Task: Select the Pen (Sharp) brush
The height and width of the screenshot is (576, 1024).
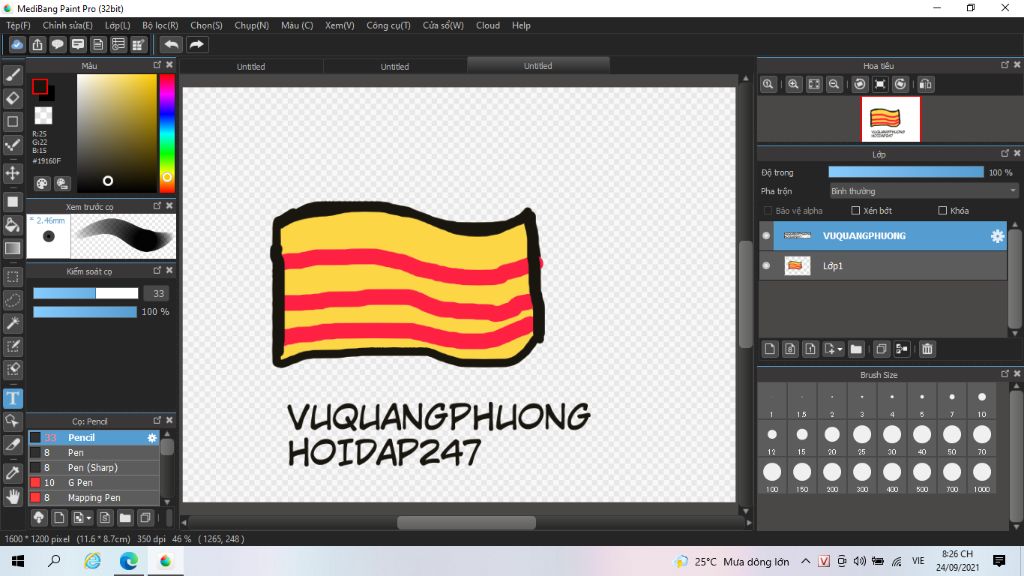Action: click(x=93, y=468)
